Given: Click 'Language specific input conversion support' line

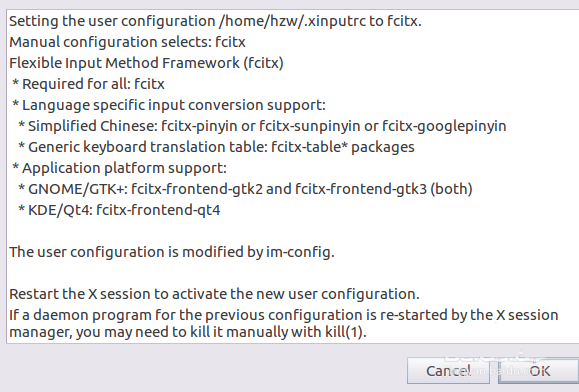Looking at the screenshot, I should pos(169,105).
